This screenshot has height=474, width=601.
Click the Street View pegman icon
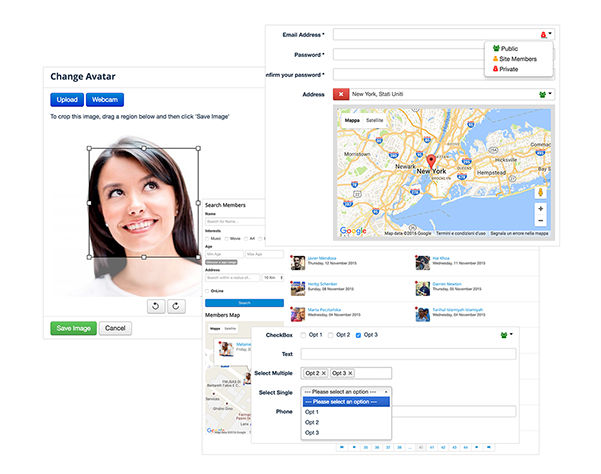click(x=540, y=192)
